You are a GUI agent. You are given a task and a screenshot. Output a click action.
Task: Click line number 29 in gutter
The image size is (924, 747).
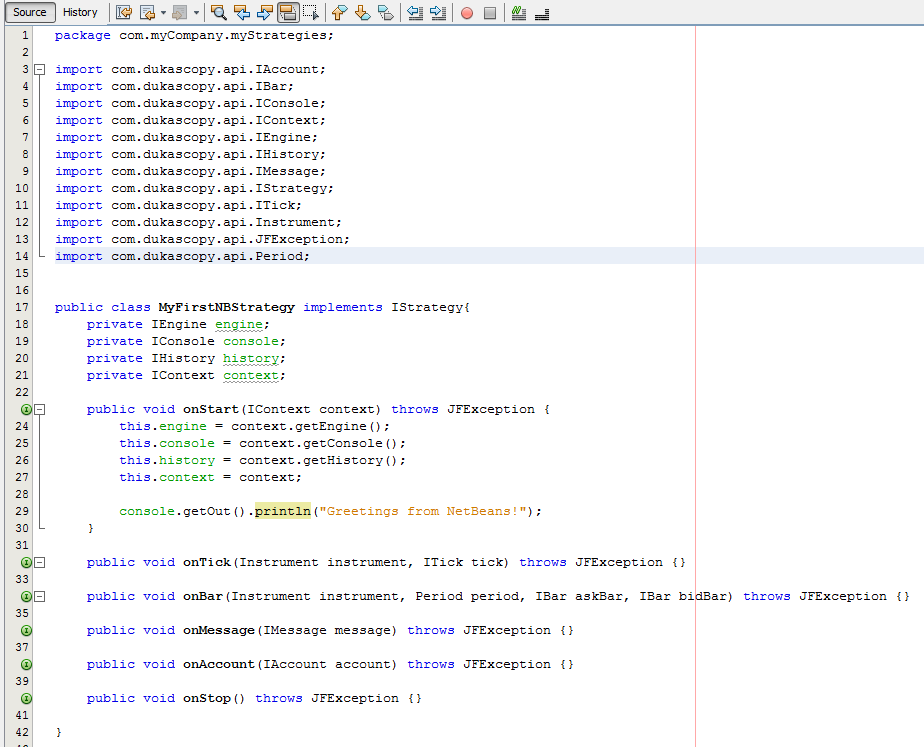pos(22,511)
